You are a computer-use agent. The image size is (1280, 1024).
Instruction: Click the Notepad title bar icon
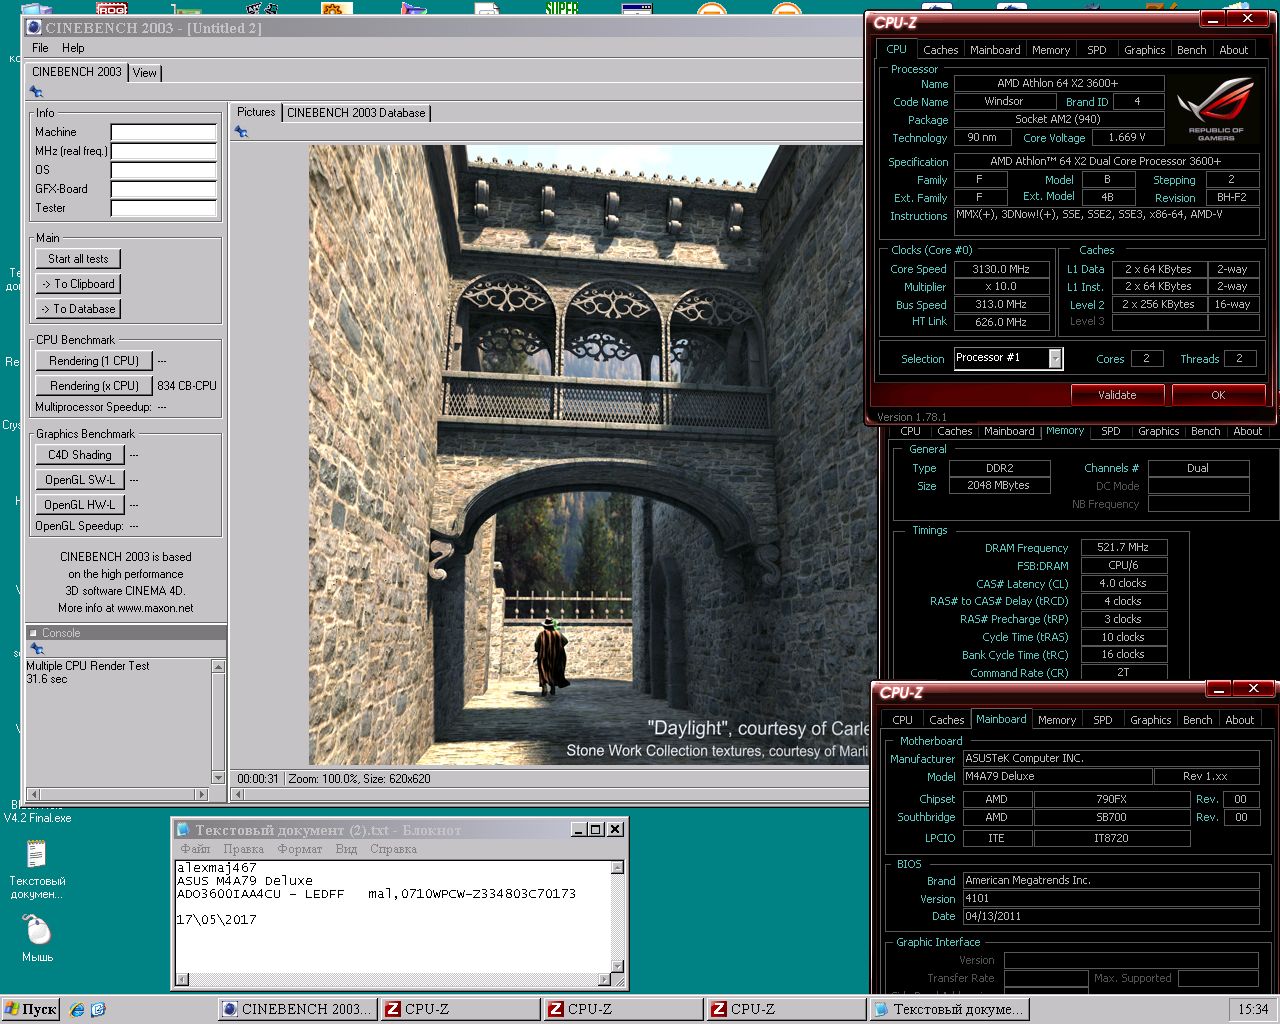pos(183,829)
